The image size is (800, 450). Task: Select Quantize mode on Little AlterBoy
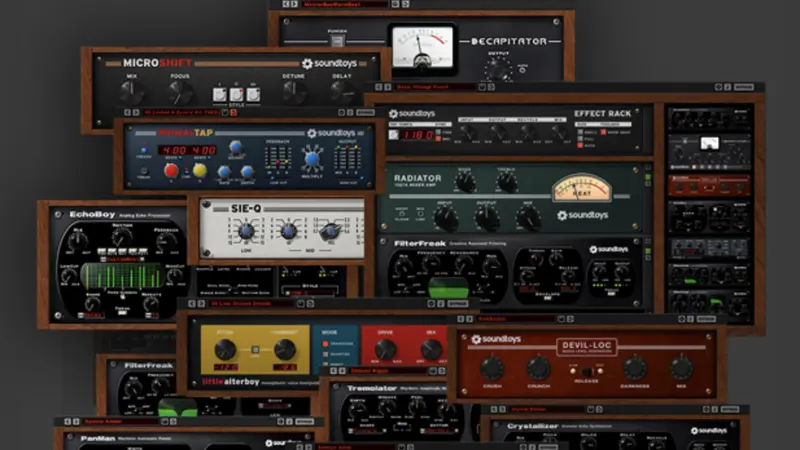pos(326,354)
